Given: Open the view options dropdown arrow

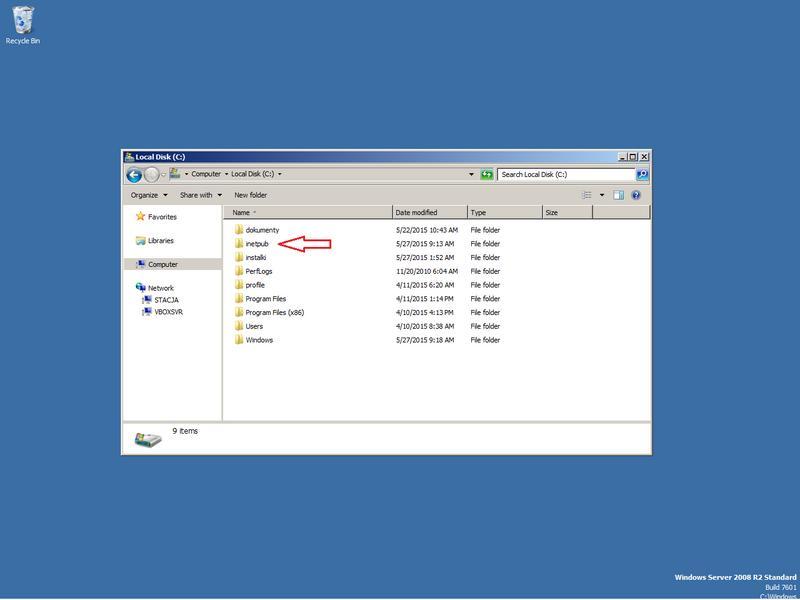Looking at the screenshot, I should (x=602, y=195).
